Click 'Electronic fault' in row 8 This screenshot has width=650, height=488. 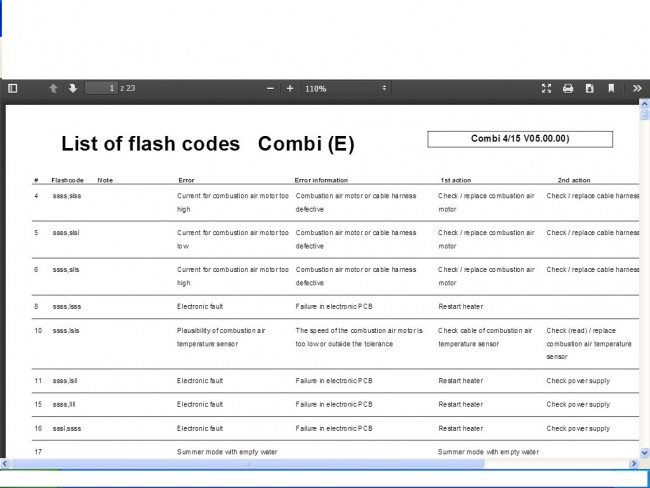pos(200,307)
